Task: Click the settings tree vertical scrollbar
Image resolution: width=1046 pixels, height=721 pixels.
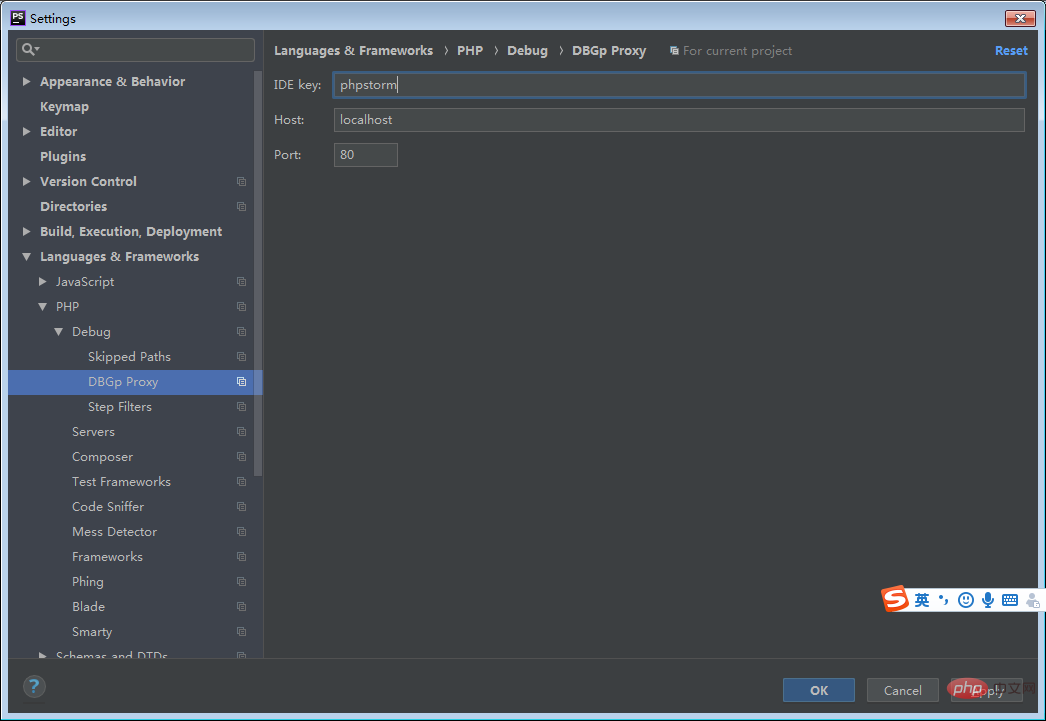Action: click(258, 273)
